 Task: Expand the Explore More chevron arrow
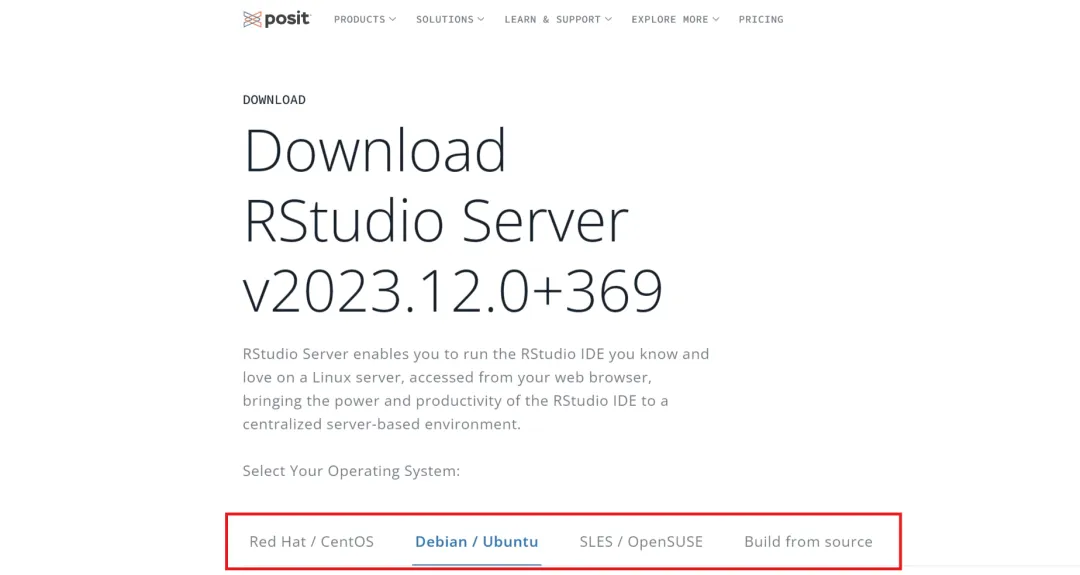pyautogui.click(x=716, y=19)
